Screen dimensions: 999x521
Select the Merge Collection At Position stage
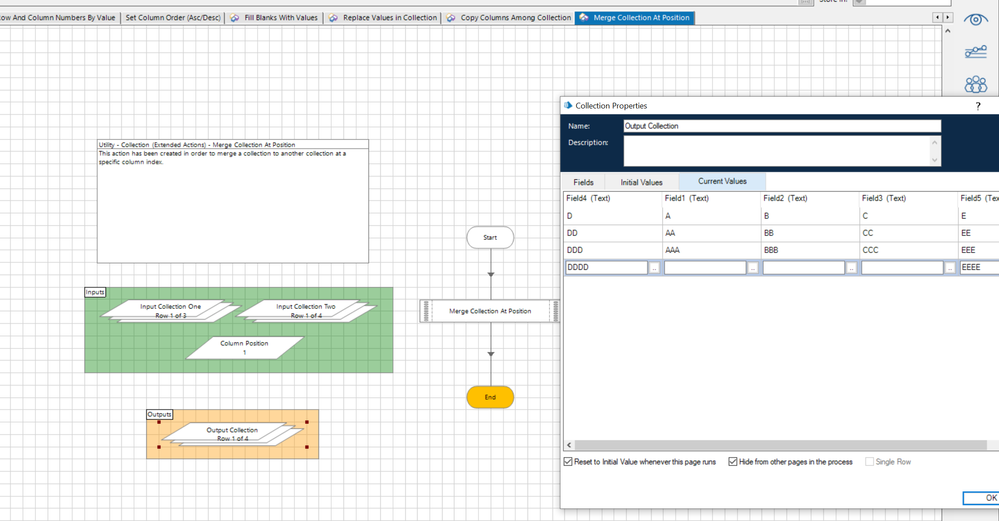(x=490, y=311)
